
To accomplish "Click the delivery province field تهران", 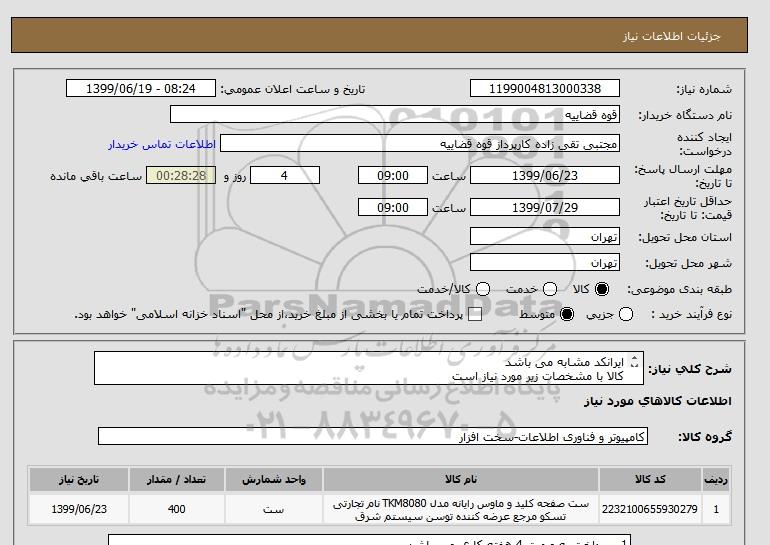I will [x=545, y=237].
